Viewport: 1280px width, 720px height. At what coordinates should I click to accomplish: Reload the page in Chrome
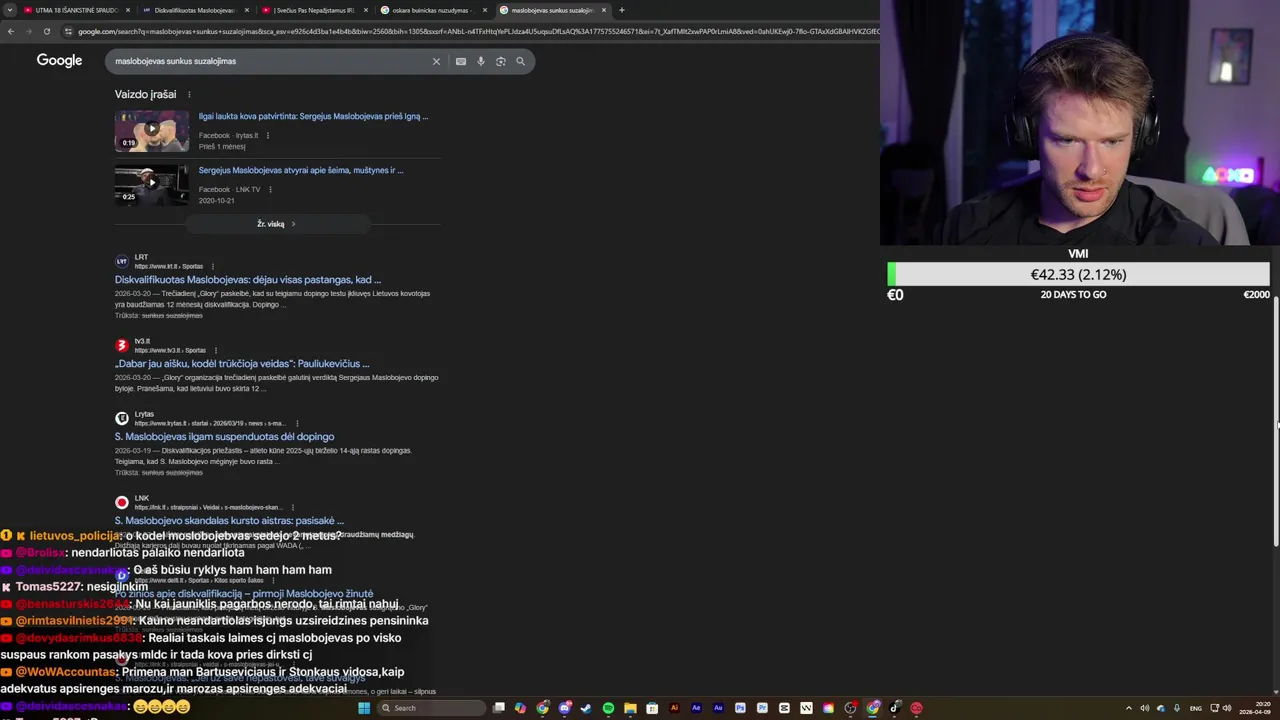click(x=46, y=31)
